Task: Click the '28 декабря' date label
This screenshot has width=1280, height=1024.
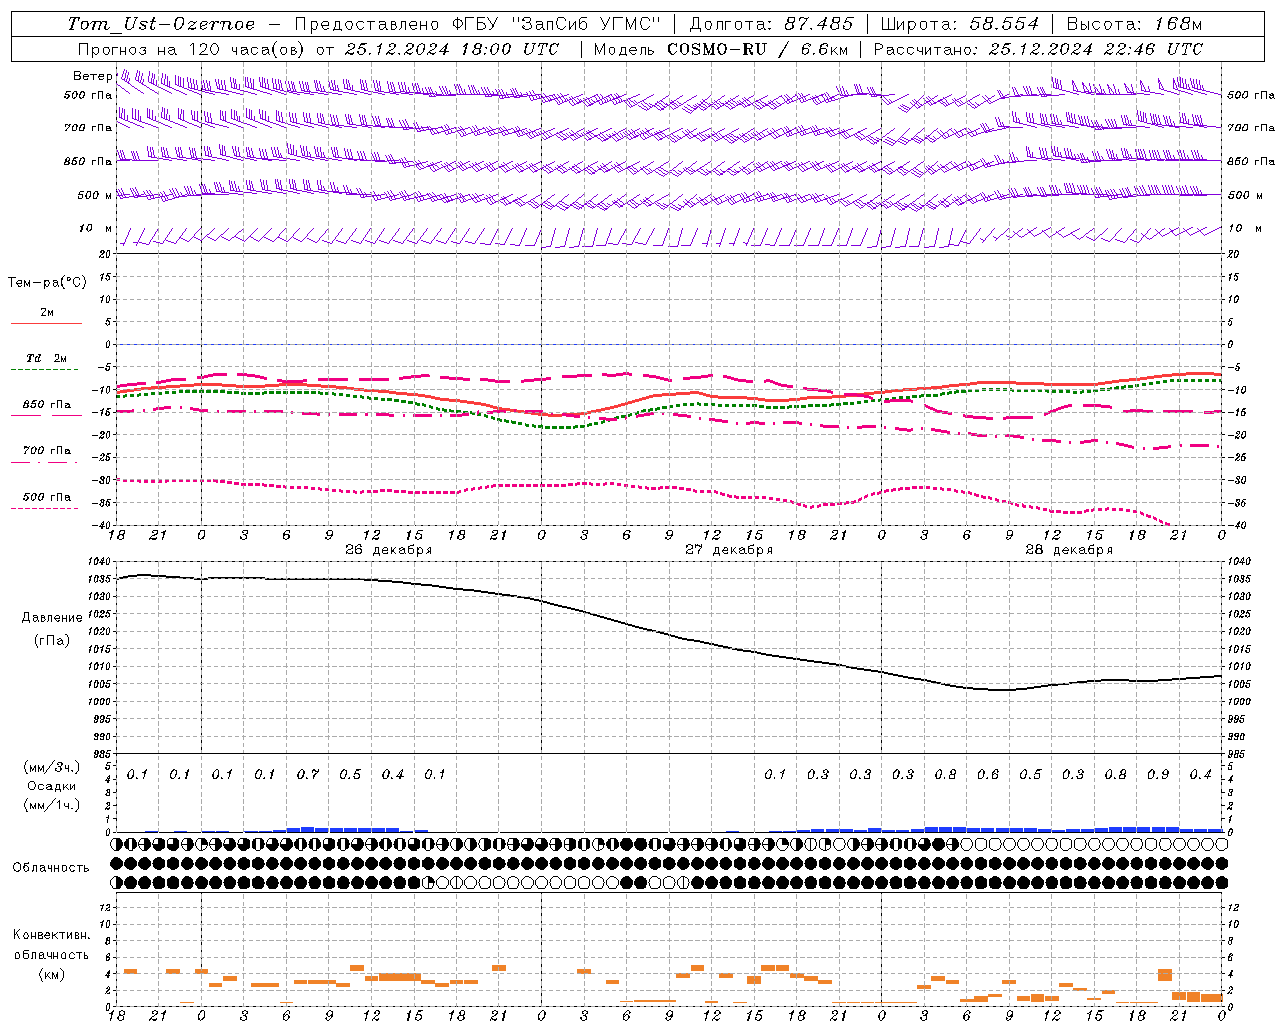Action: pyautogui.click(x=1068, y=550)
